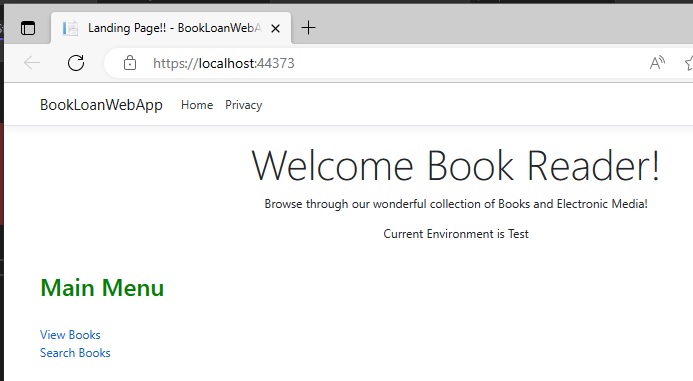This screenshot has width=693, height=381.
Task: Open the tab actions menu icon
Action: pos(28,28)
